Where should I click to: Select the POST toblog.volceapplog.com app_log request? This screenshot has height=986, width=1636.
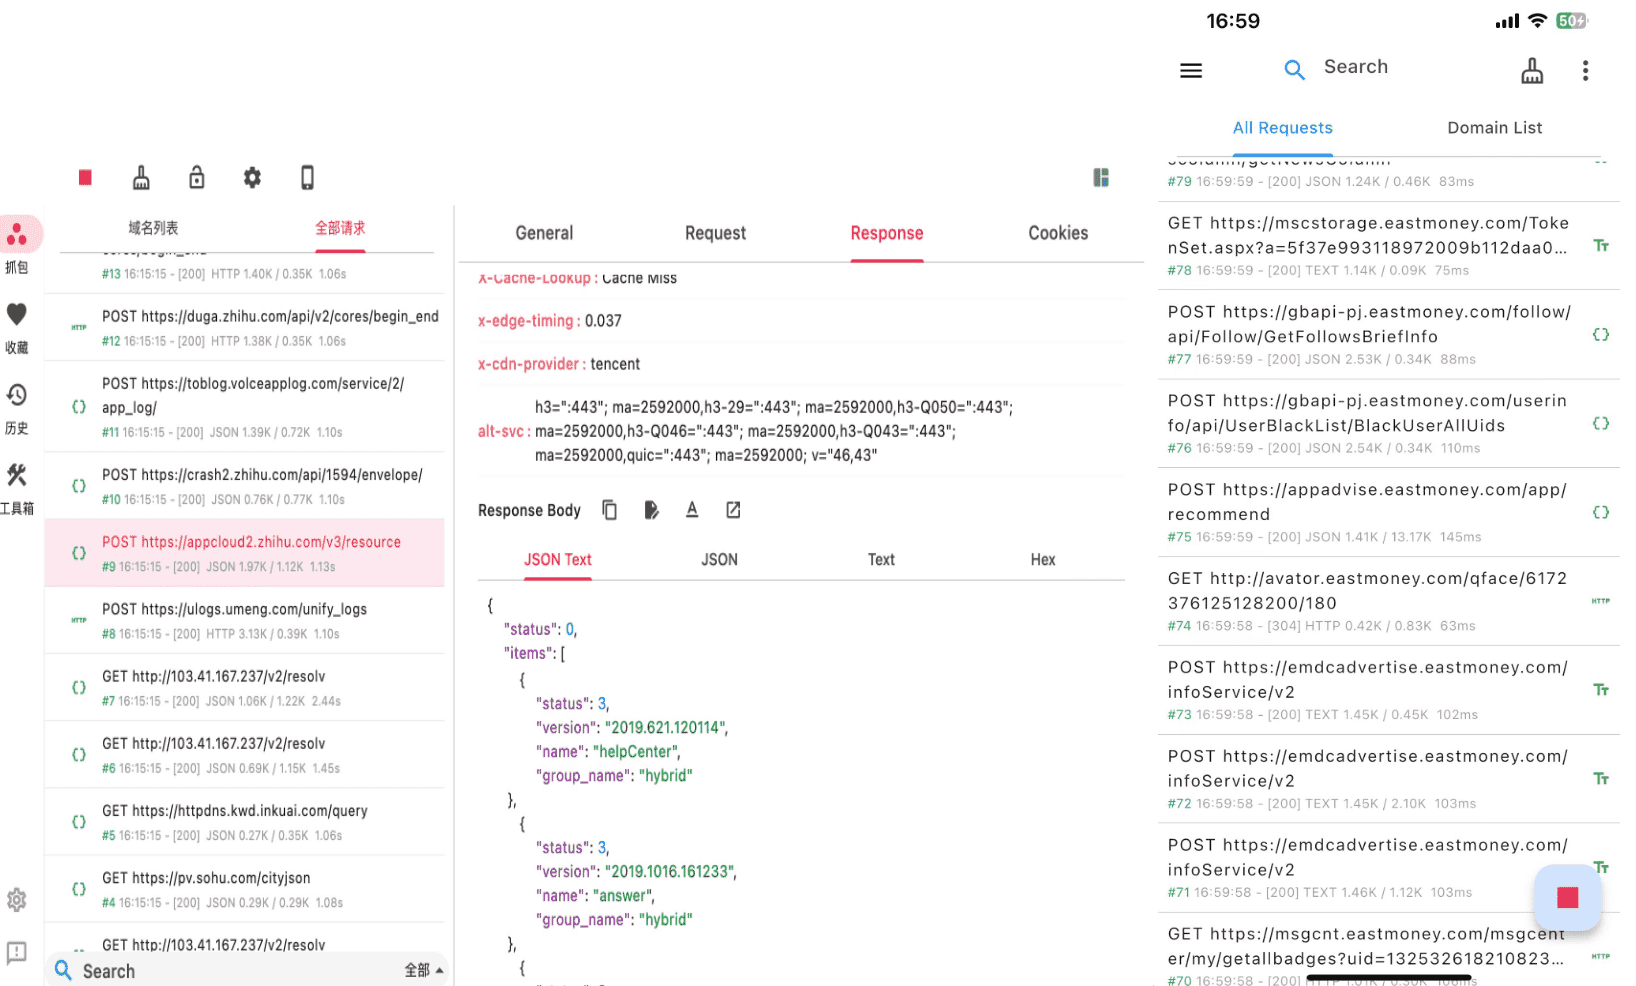[245, 407]
